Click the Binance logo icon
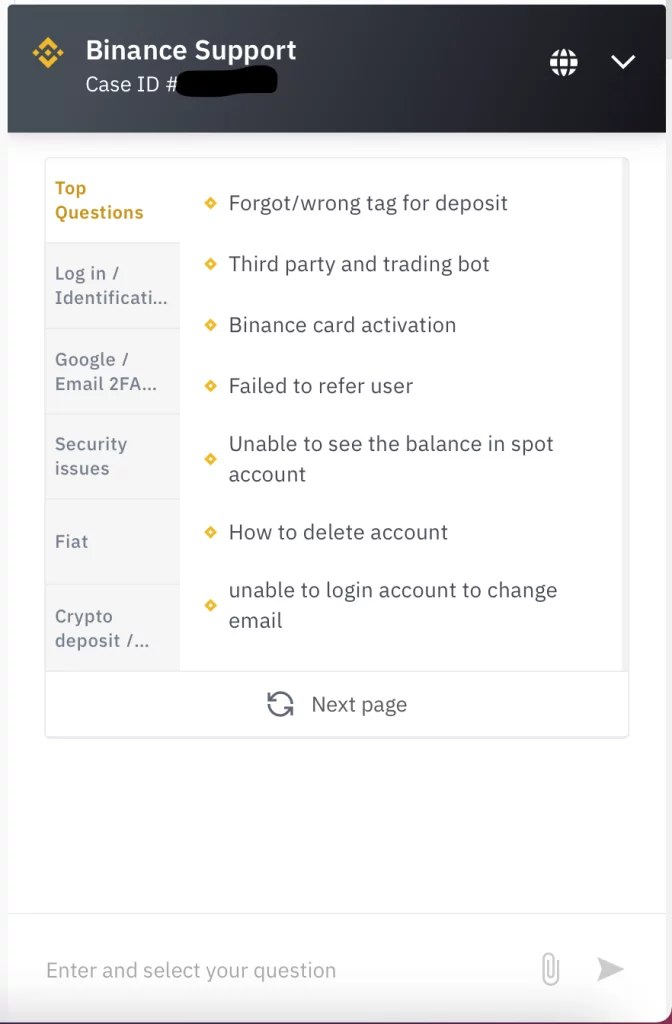 coord(48,53)
